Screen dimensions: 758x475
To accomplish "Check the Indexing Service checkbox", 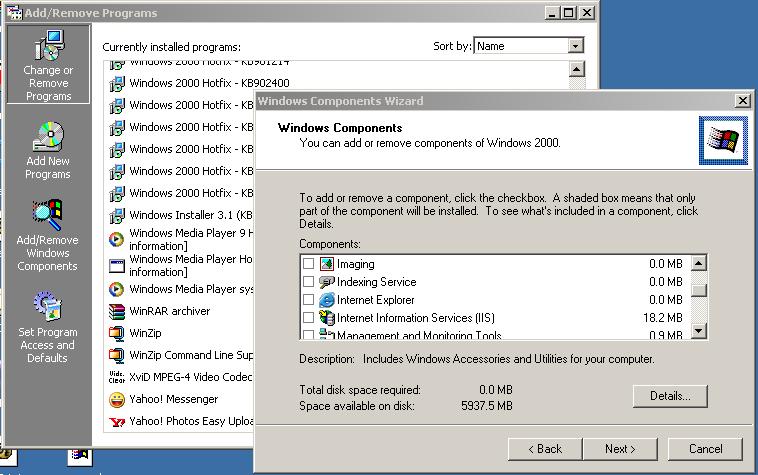I will 309,282.
